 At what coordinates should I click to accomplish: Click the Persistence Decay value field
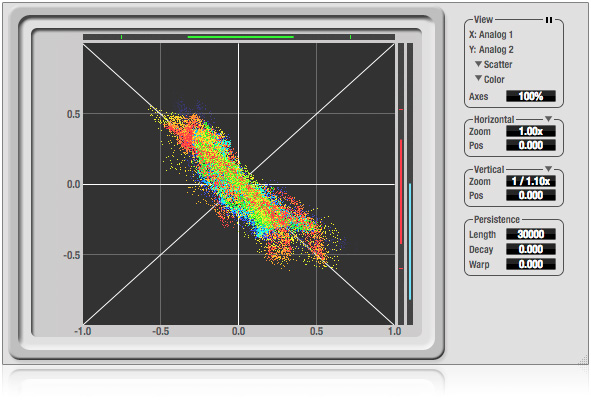[530, 249]
